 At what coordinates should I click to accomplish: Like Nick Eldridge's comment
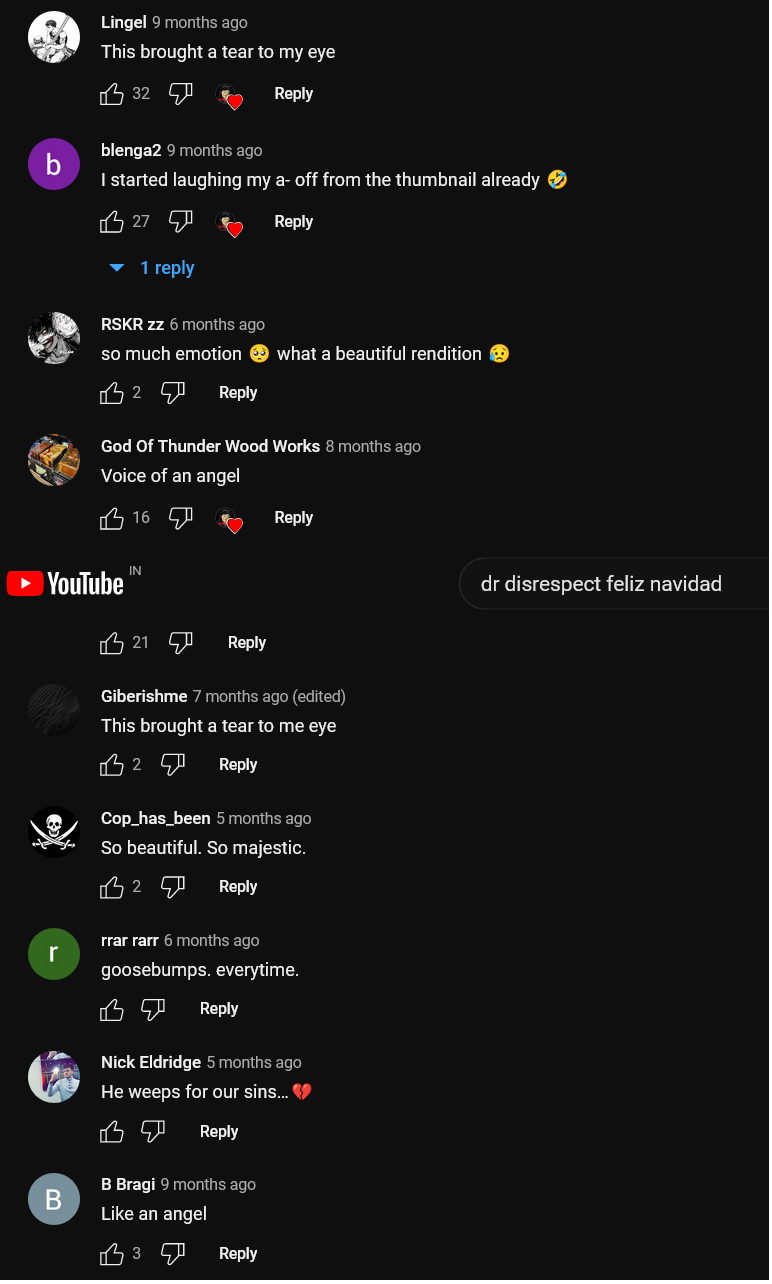(x=112, y=1132)
